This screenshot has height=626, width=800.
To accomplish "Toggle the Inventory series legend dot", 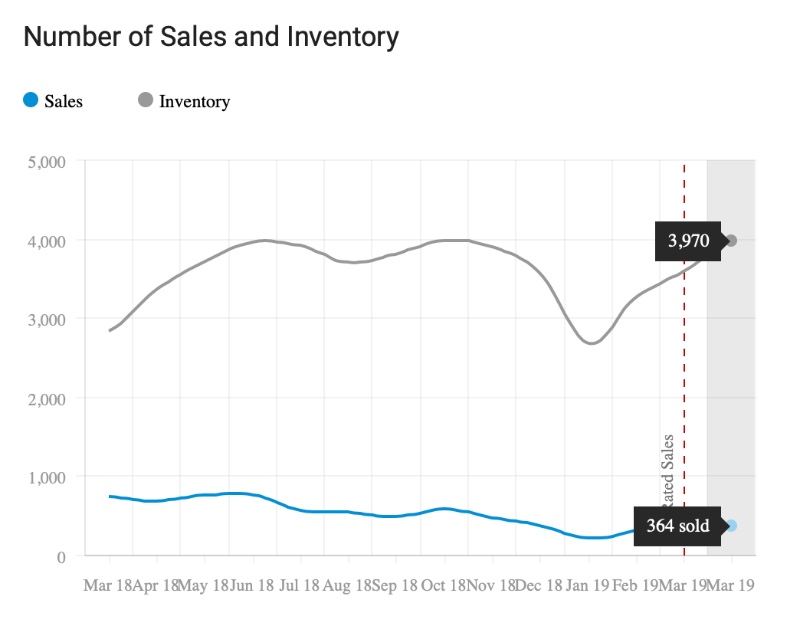I will click(x=145, y=100).
